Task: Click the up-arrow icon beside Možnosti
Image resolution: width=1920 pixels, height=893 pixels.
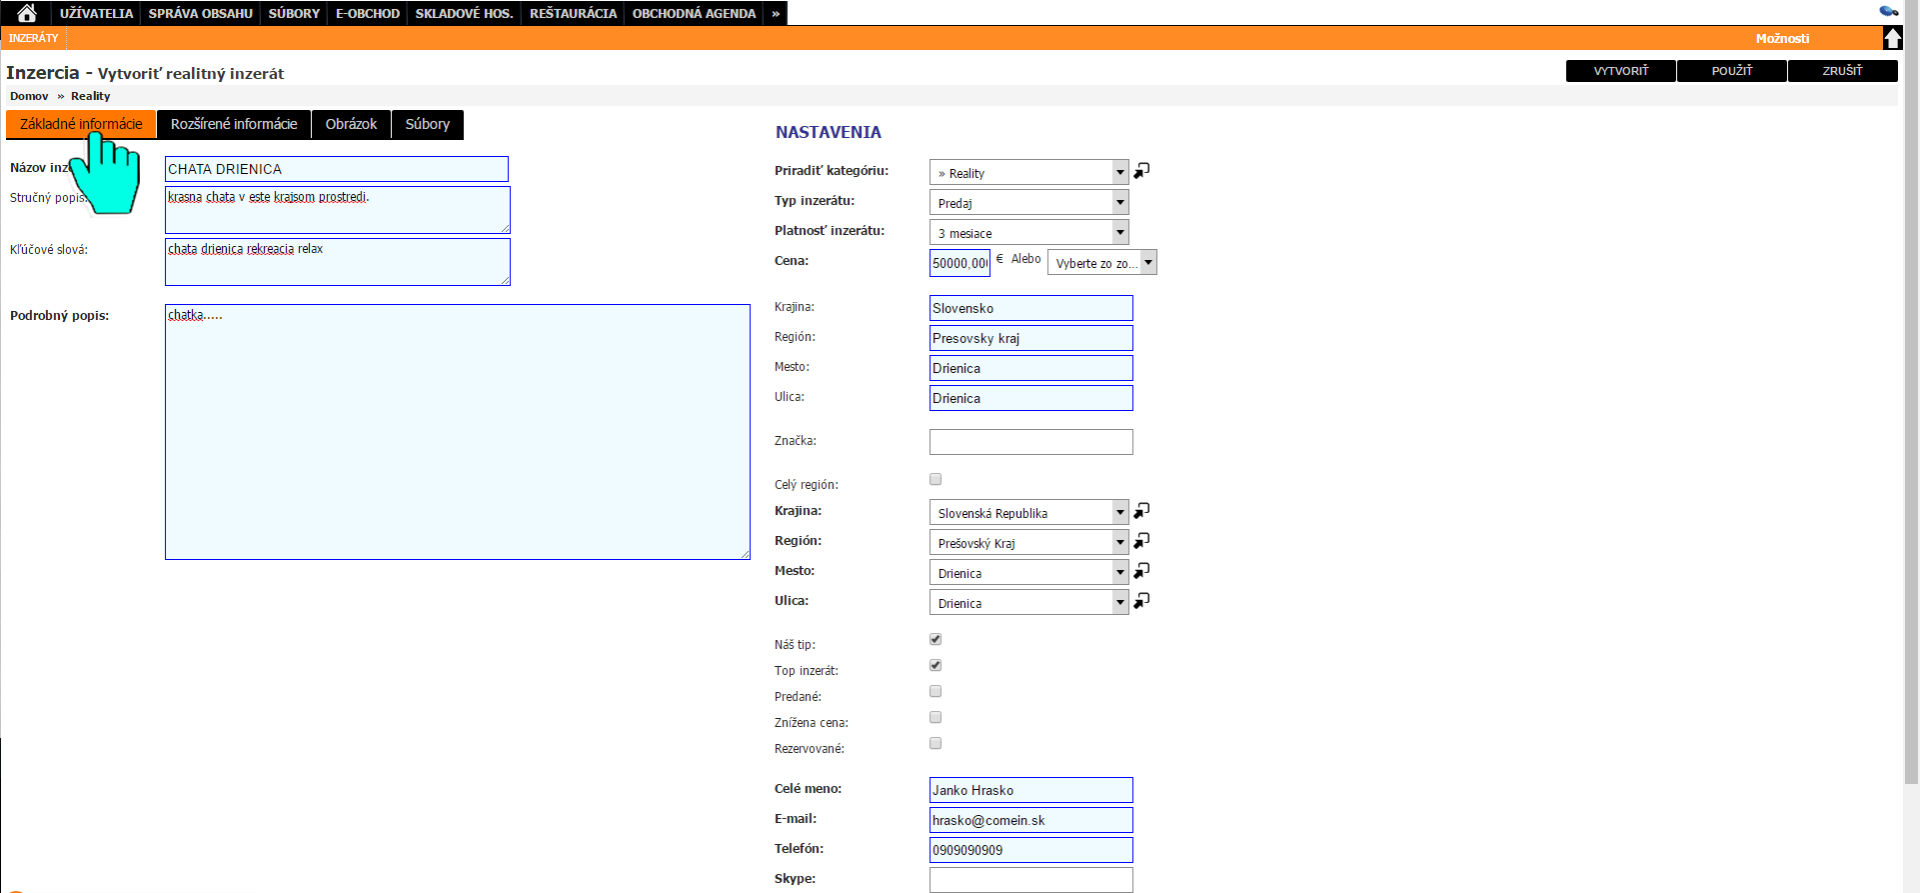Action: pyautogui.click(x=1892, y=38)
